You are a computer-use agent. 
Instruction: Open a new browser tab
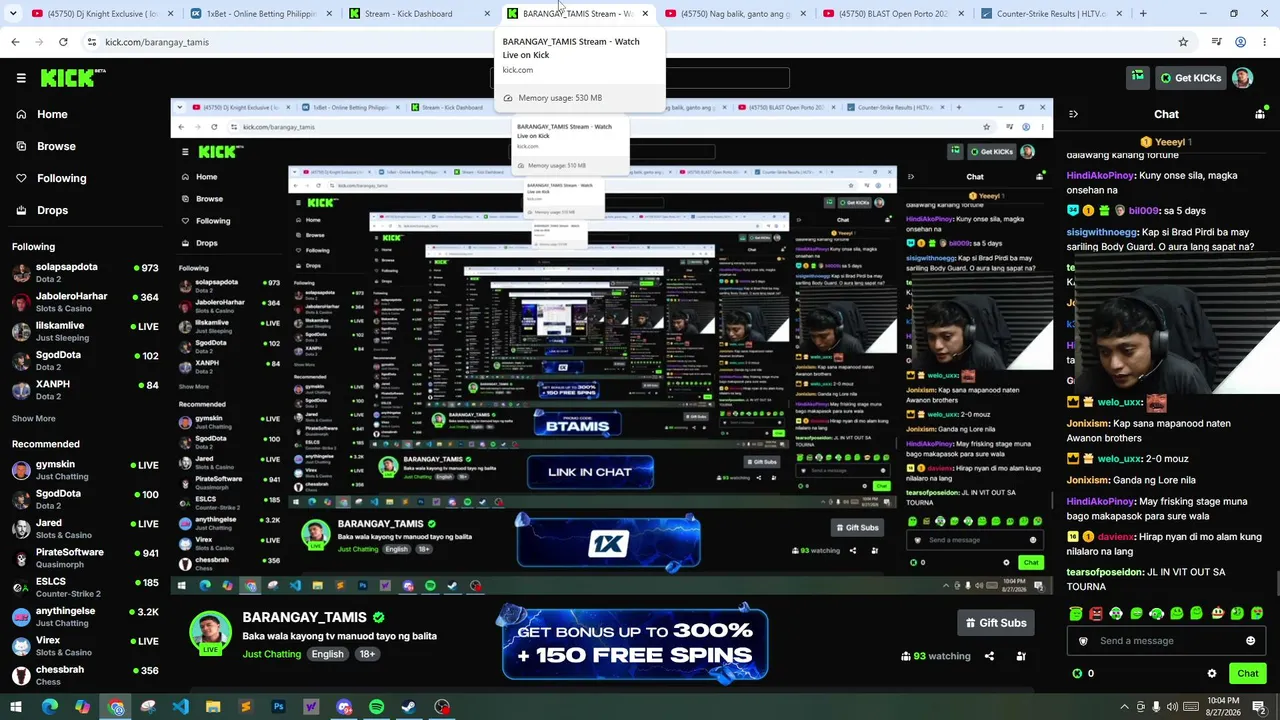[x=1143, y=14]
